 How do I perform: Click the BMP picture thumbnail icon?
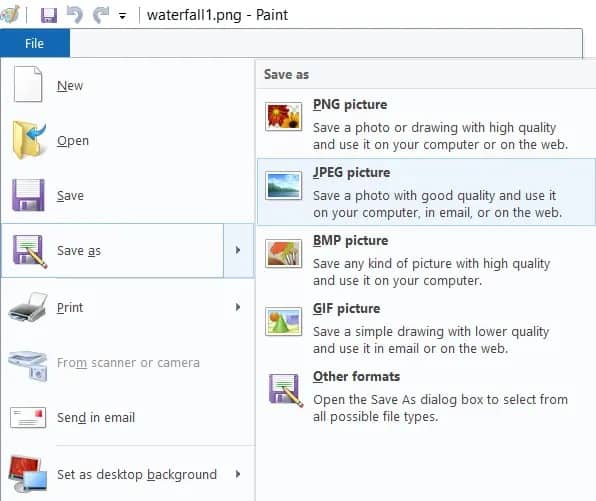[284, 254]
